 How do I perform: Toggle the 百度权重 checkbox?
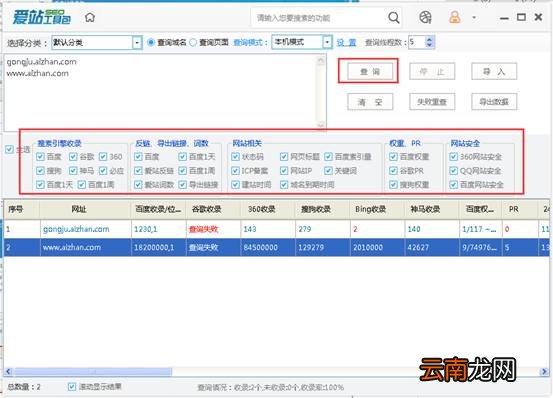393,157
